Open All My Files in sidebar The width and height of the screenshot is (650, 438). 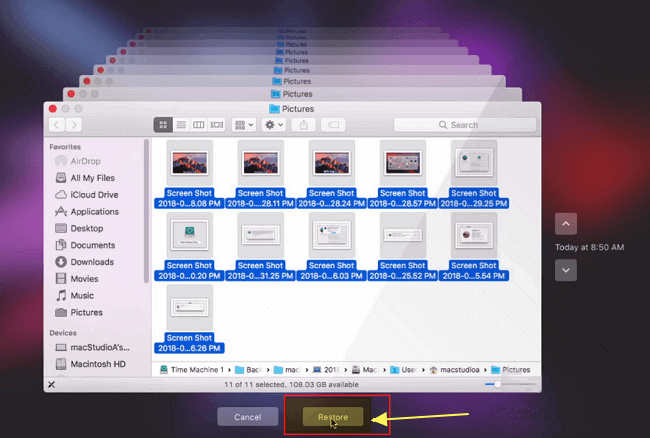(85, 178)
